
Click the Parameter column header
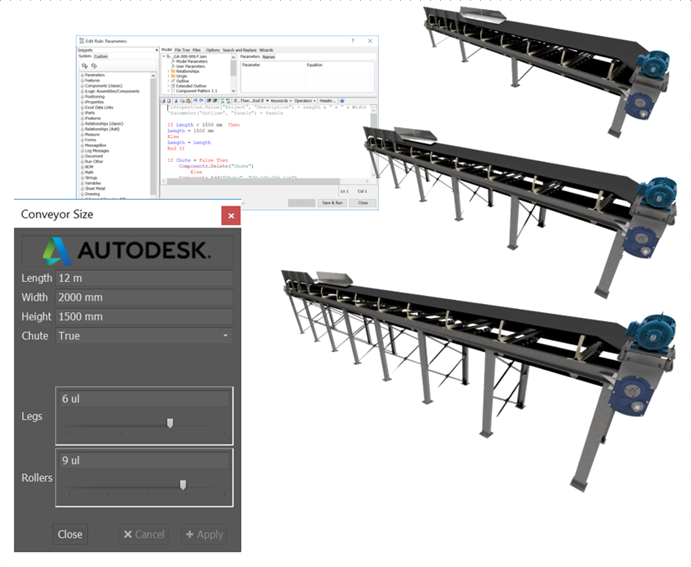tap(273, 65)
